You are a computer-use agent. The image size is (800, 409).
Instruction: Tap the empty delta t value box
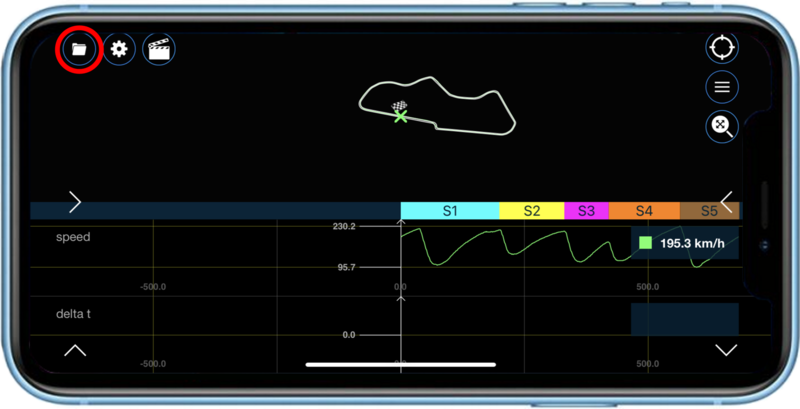(x=685, y=319)
